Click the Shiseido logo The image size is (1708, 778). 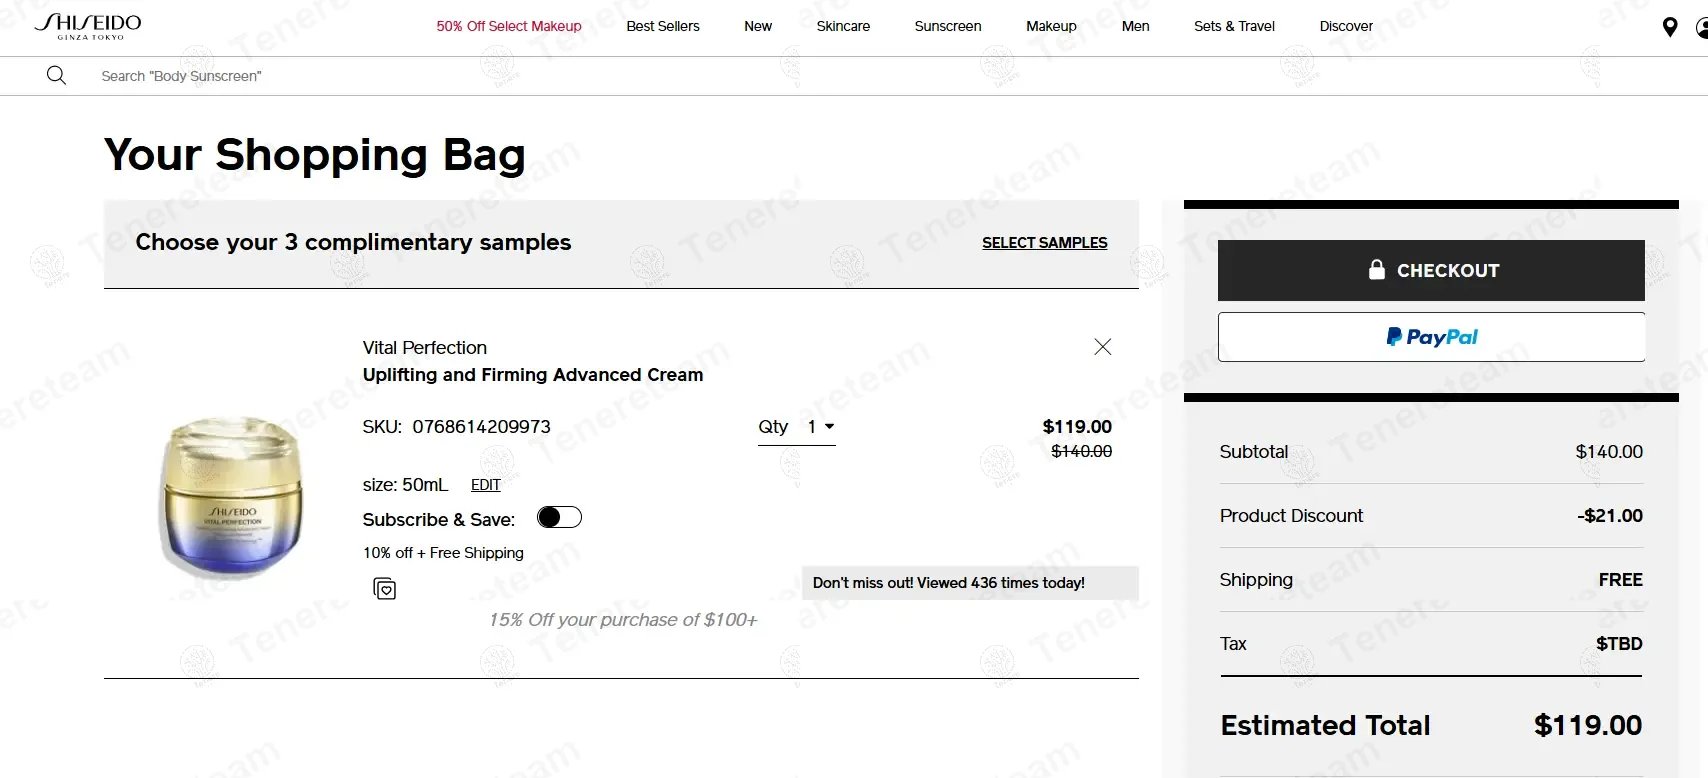pos(88,26)
